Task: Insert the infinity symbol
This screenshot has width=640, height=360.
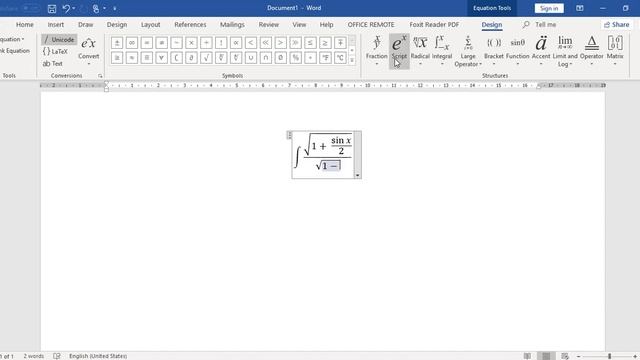Action: tap(132, 43)
